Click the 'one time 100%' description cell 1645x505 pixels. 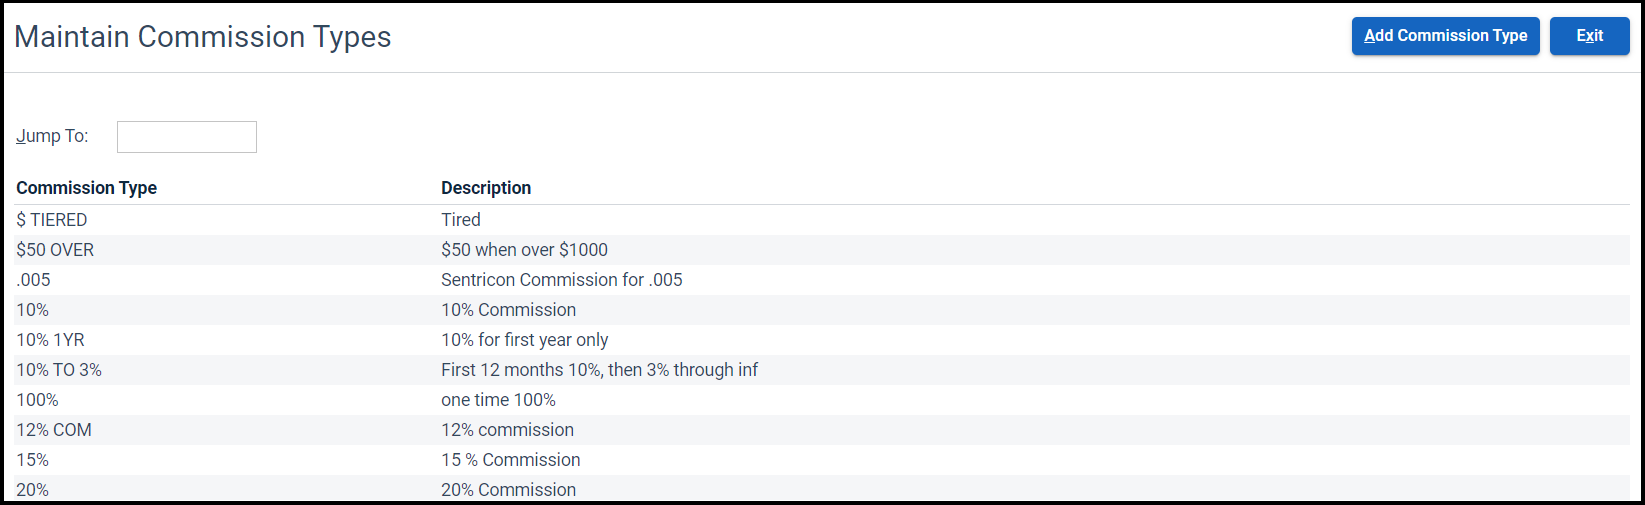(498, 400)
